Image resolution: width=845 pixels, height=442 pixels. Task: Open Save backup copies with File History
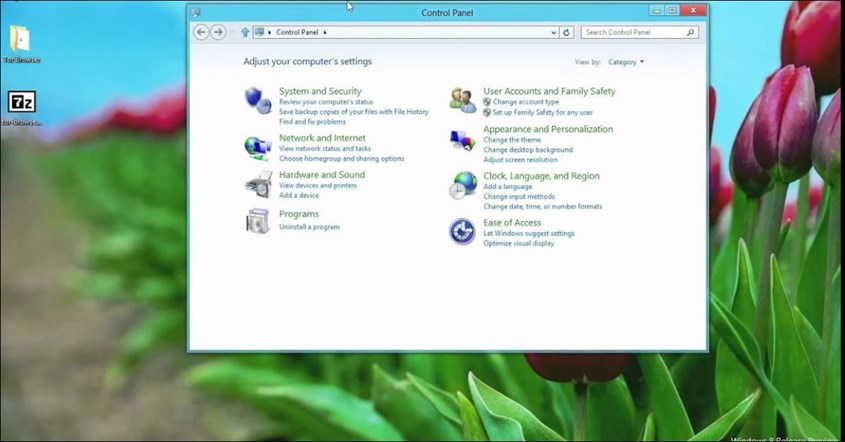pos(354,112)
